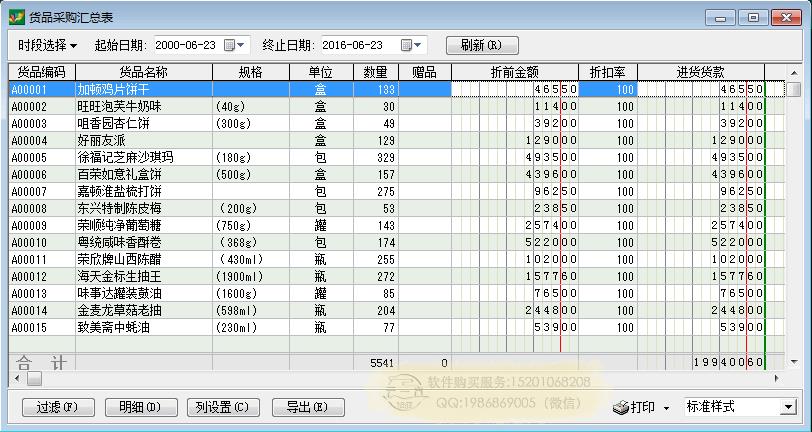
Task: Click the 导出(E) button
Action: click(x=306, y=407)
